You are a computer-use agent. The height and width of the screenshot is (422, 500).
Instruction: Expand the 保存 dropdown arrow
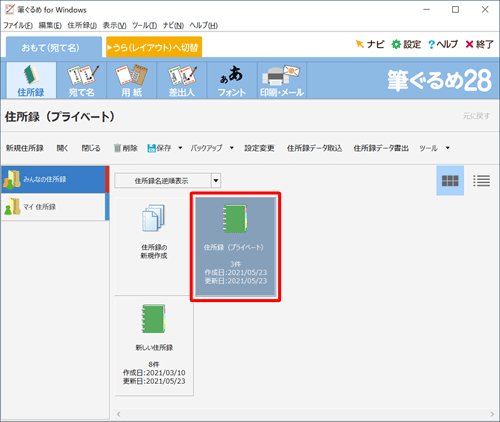(x=180, y=148)
